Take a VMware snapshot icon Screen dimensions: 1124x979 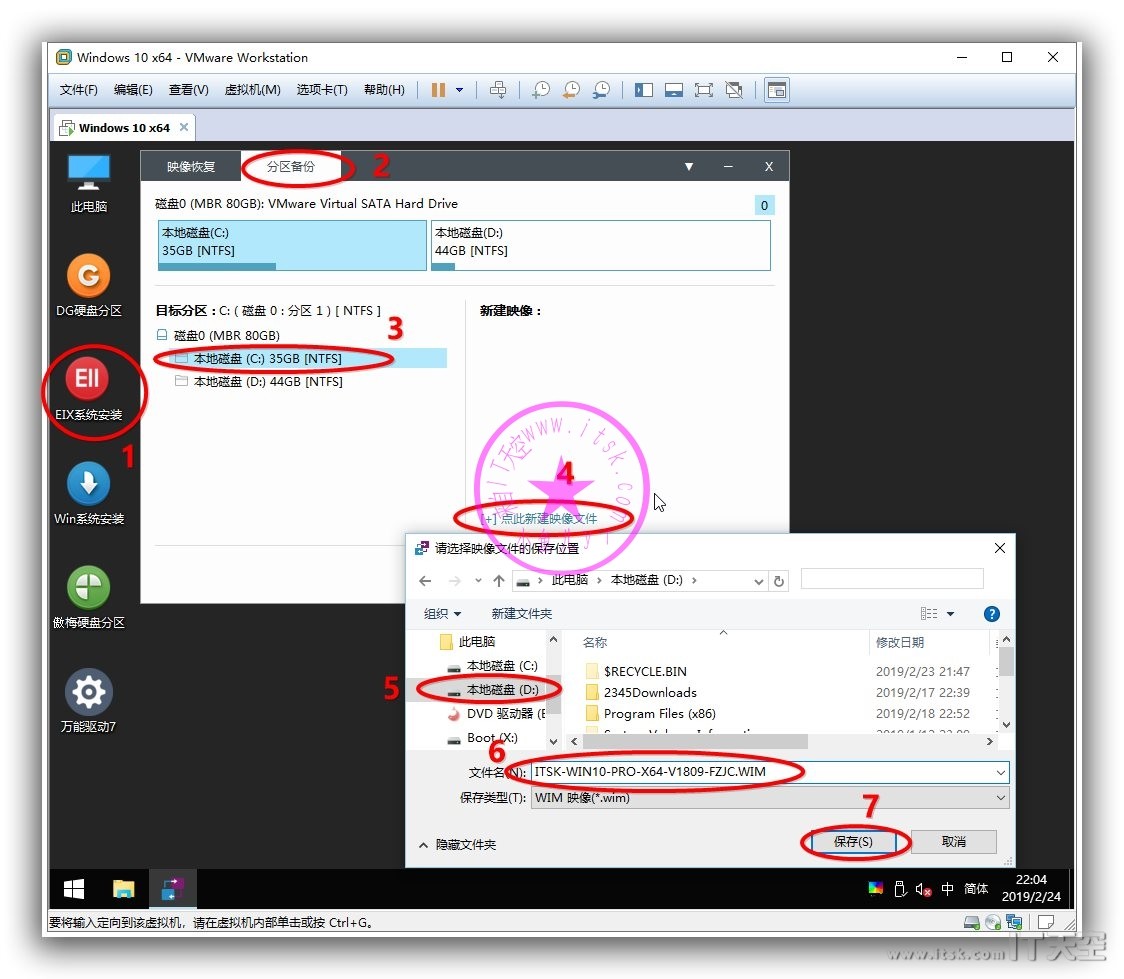(541, 90)
